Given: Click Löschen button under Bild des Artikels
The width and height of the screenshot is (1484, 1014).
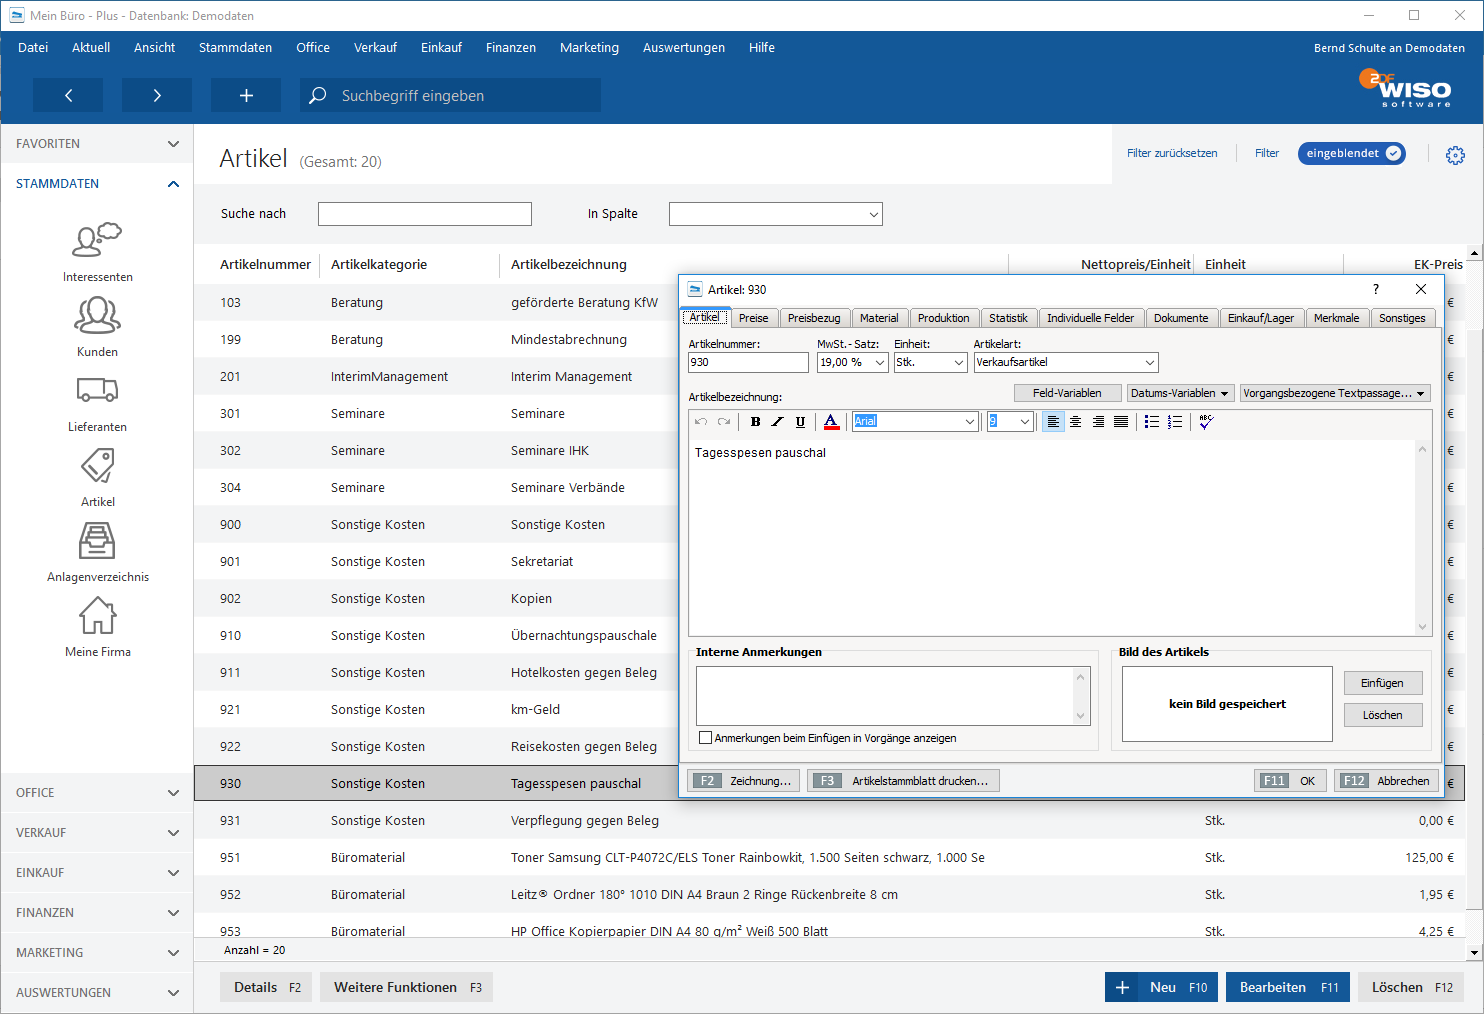Looking at the screenshot, I should tap(1383, 715).
